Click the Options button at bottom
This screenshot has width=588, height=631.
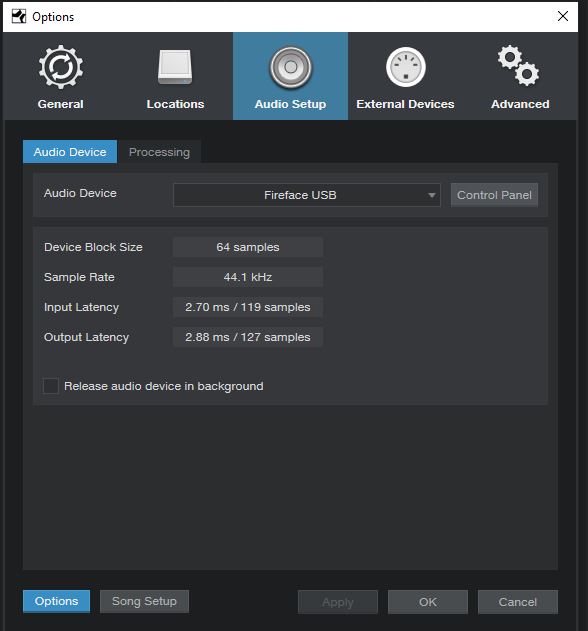point(56,601)
